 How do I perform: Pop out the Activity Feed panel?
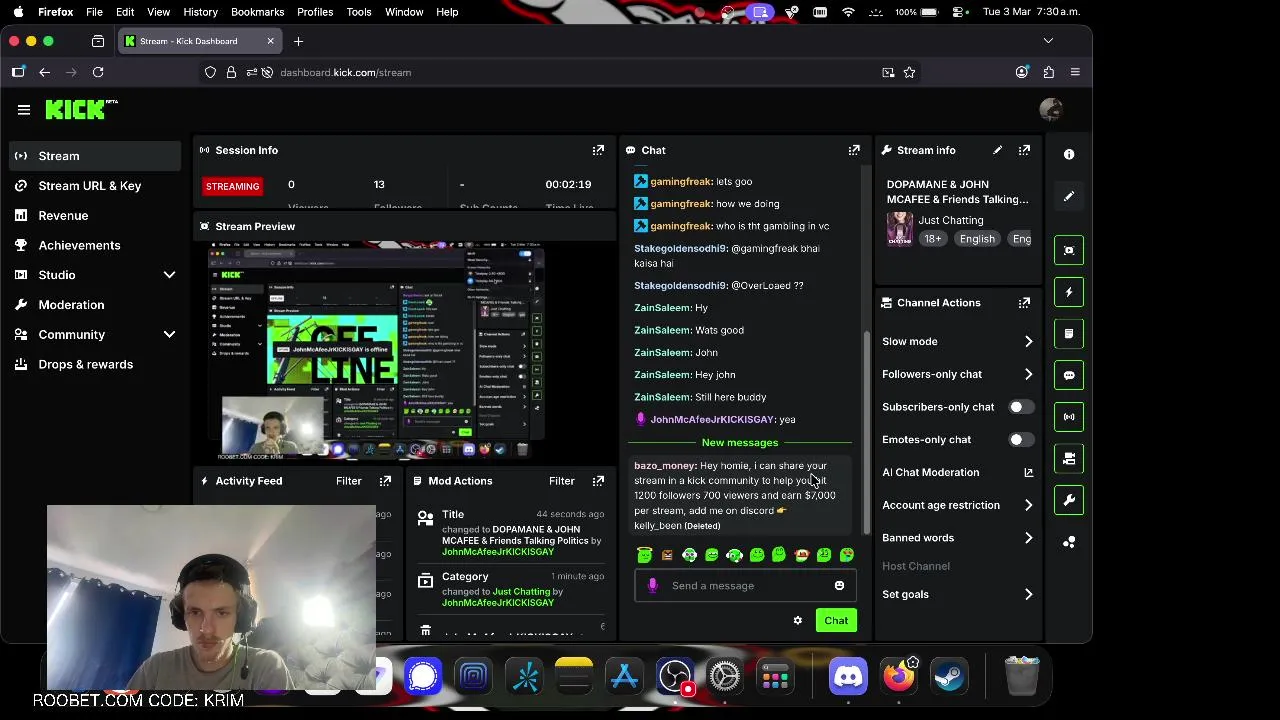[385, 481]
